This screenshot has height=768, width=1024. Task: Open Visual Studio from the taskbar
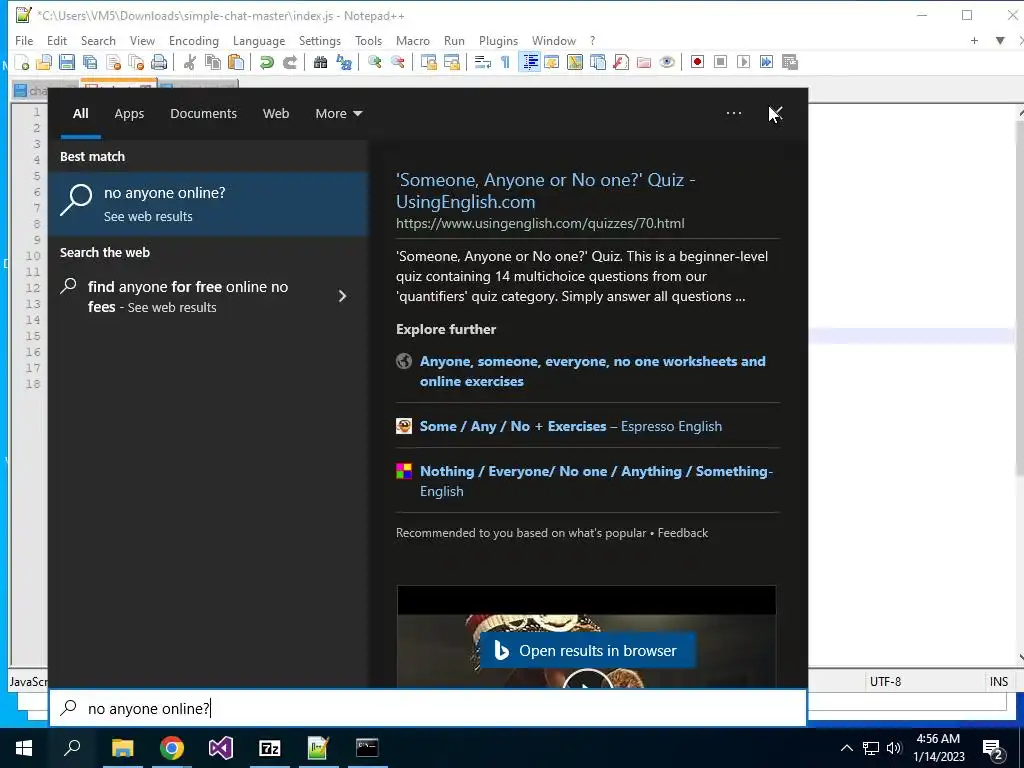pyautogui.click(x=221, y=748)
